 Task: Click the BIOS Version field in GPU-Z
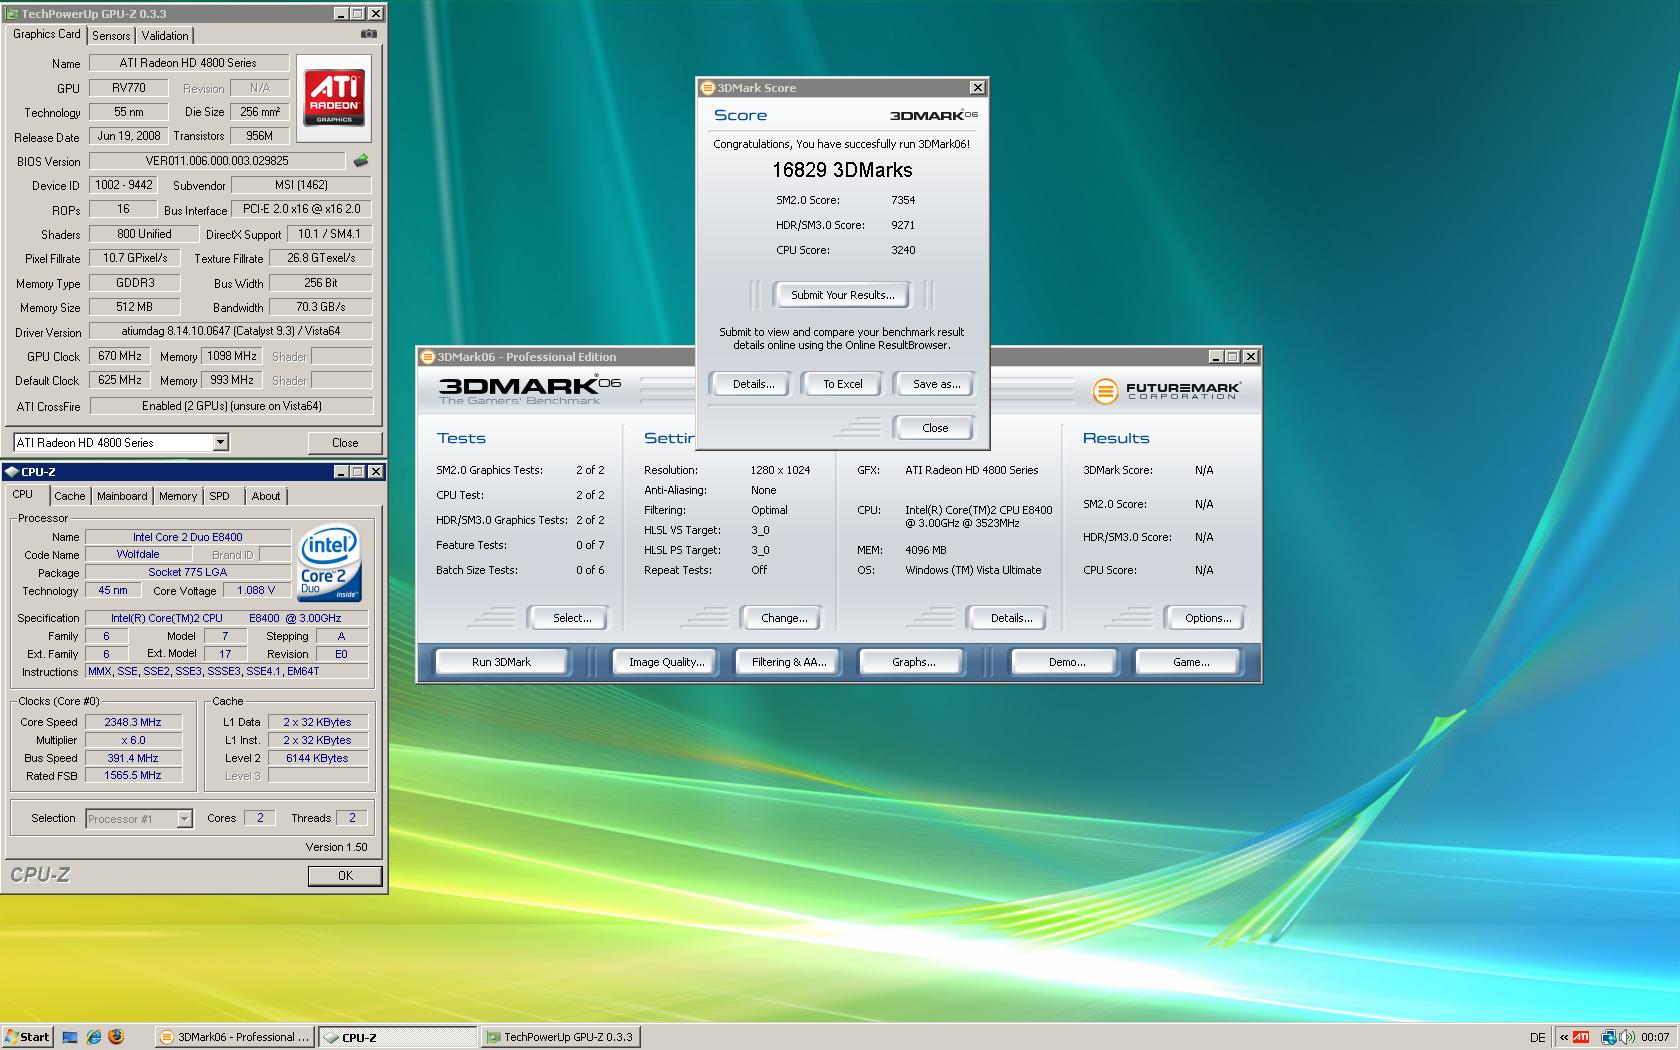pos(217,161)
